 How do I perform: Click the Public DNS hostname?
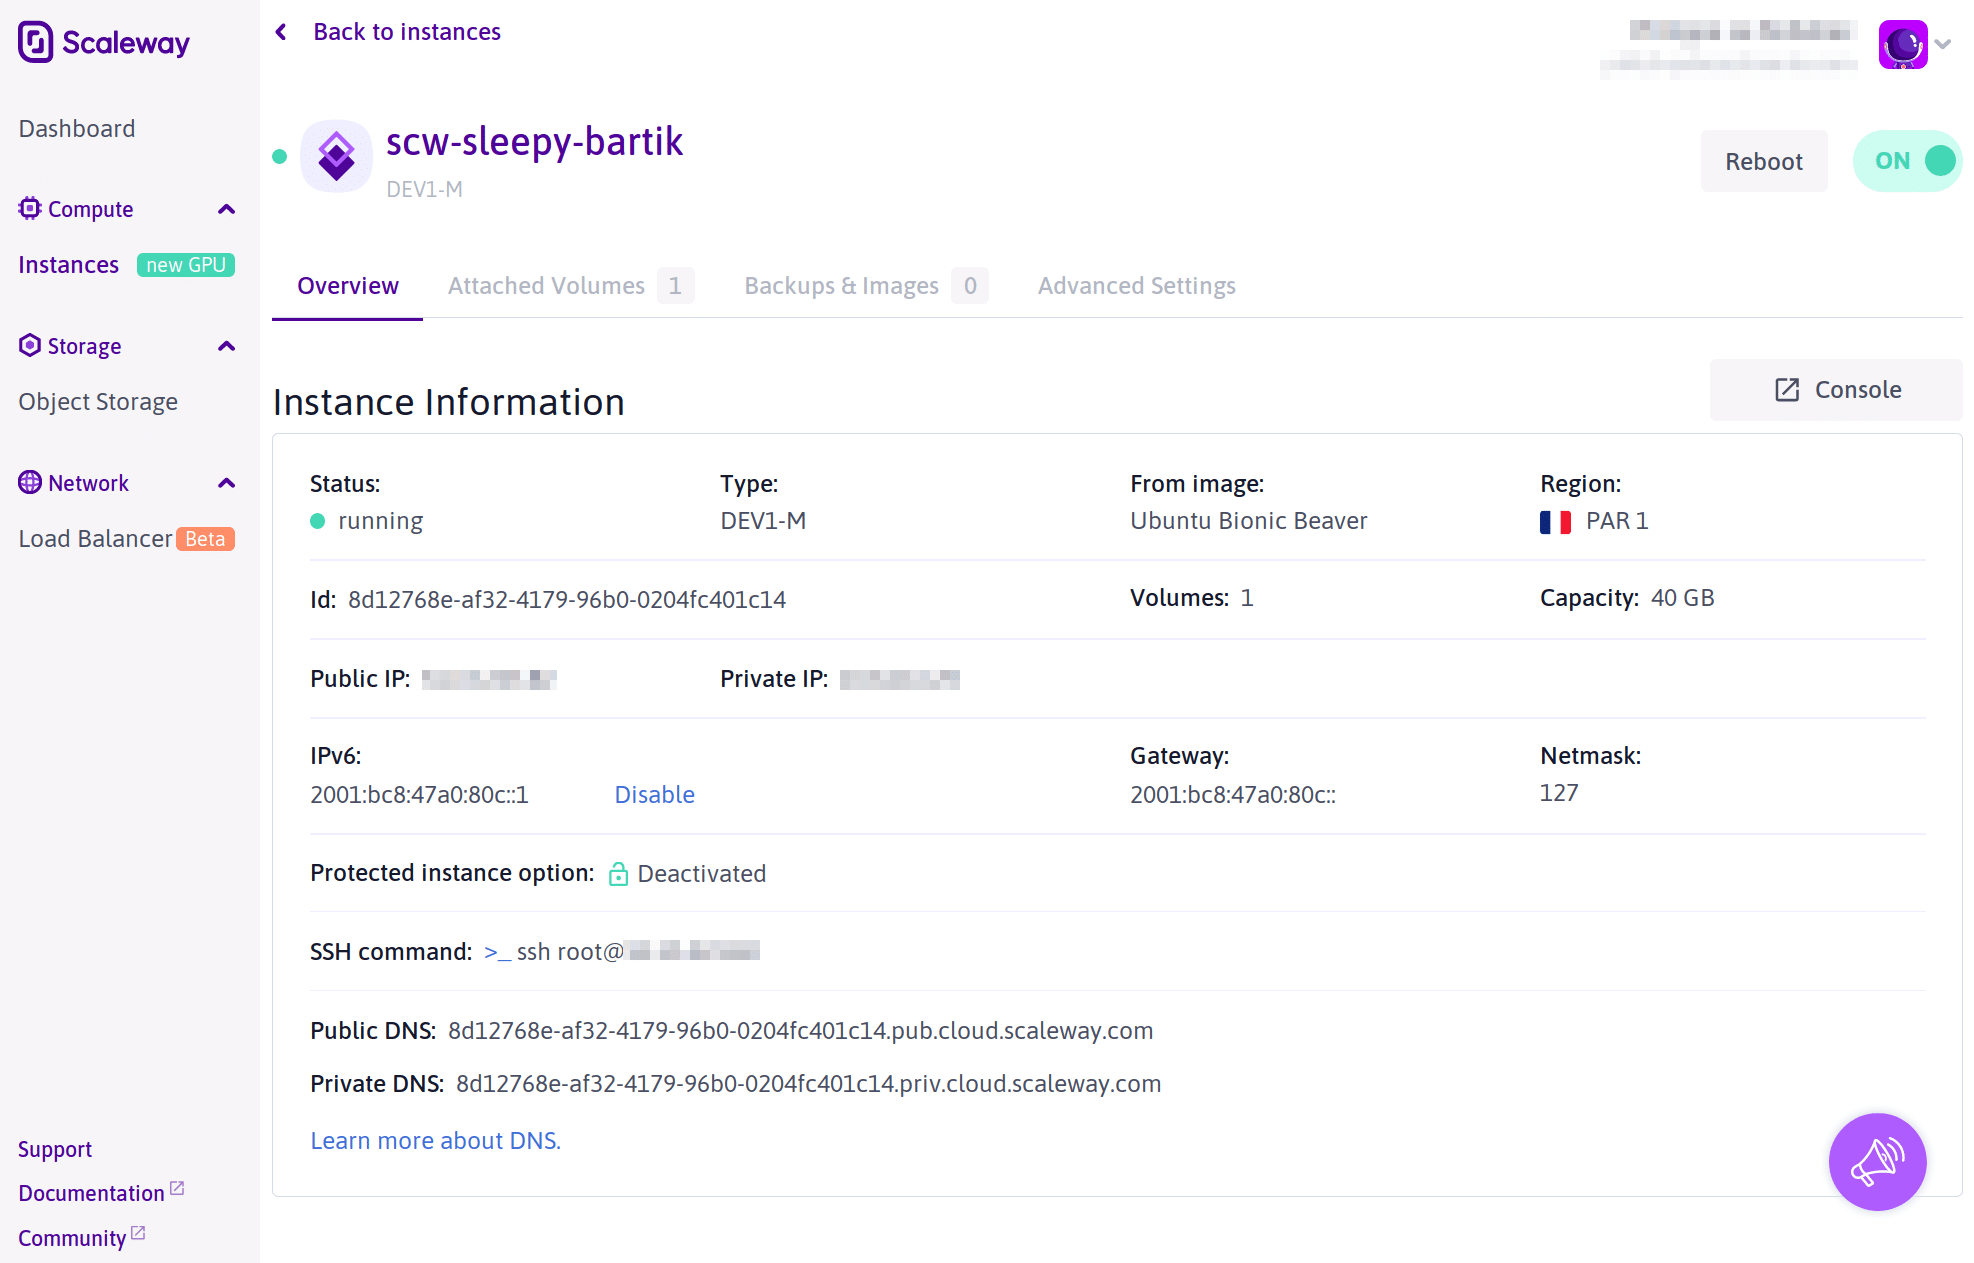coord(800,1031)
